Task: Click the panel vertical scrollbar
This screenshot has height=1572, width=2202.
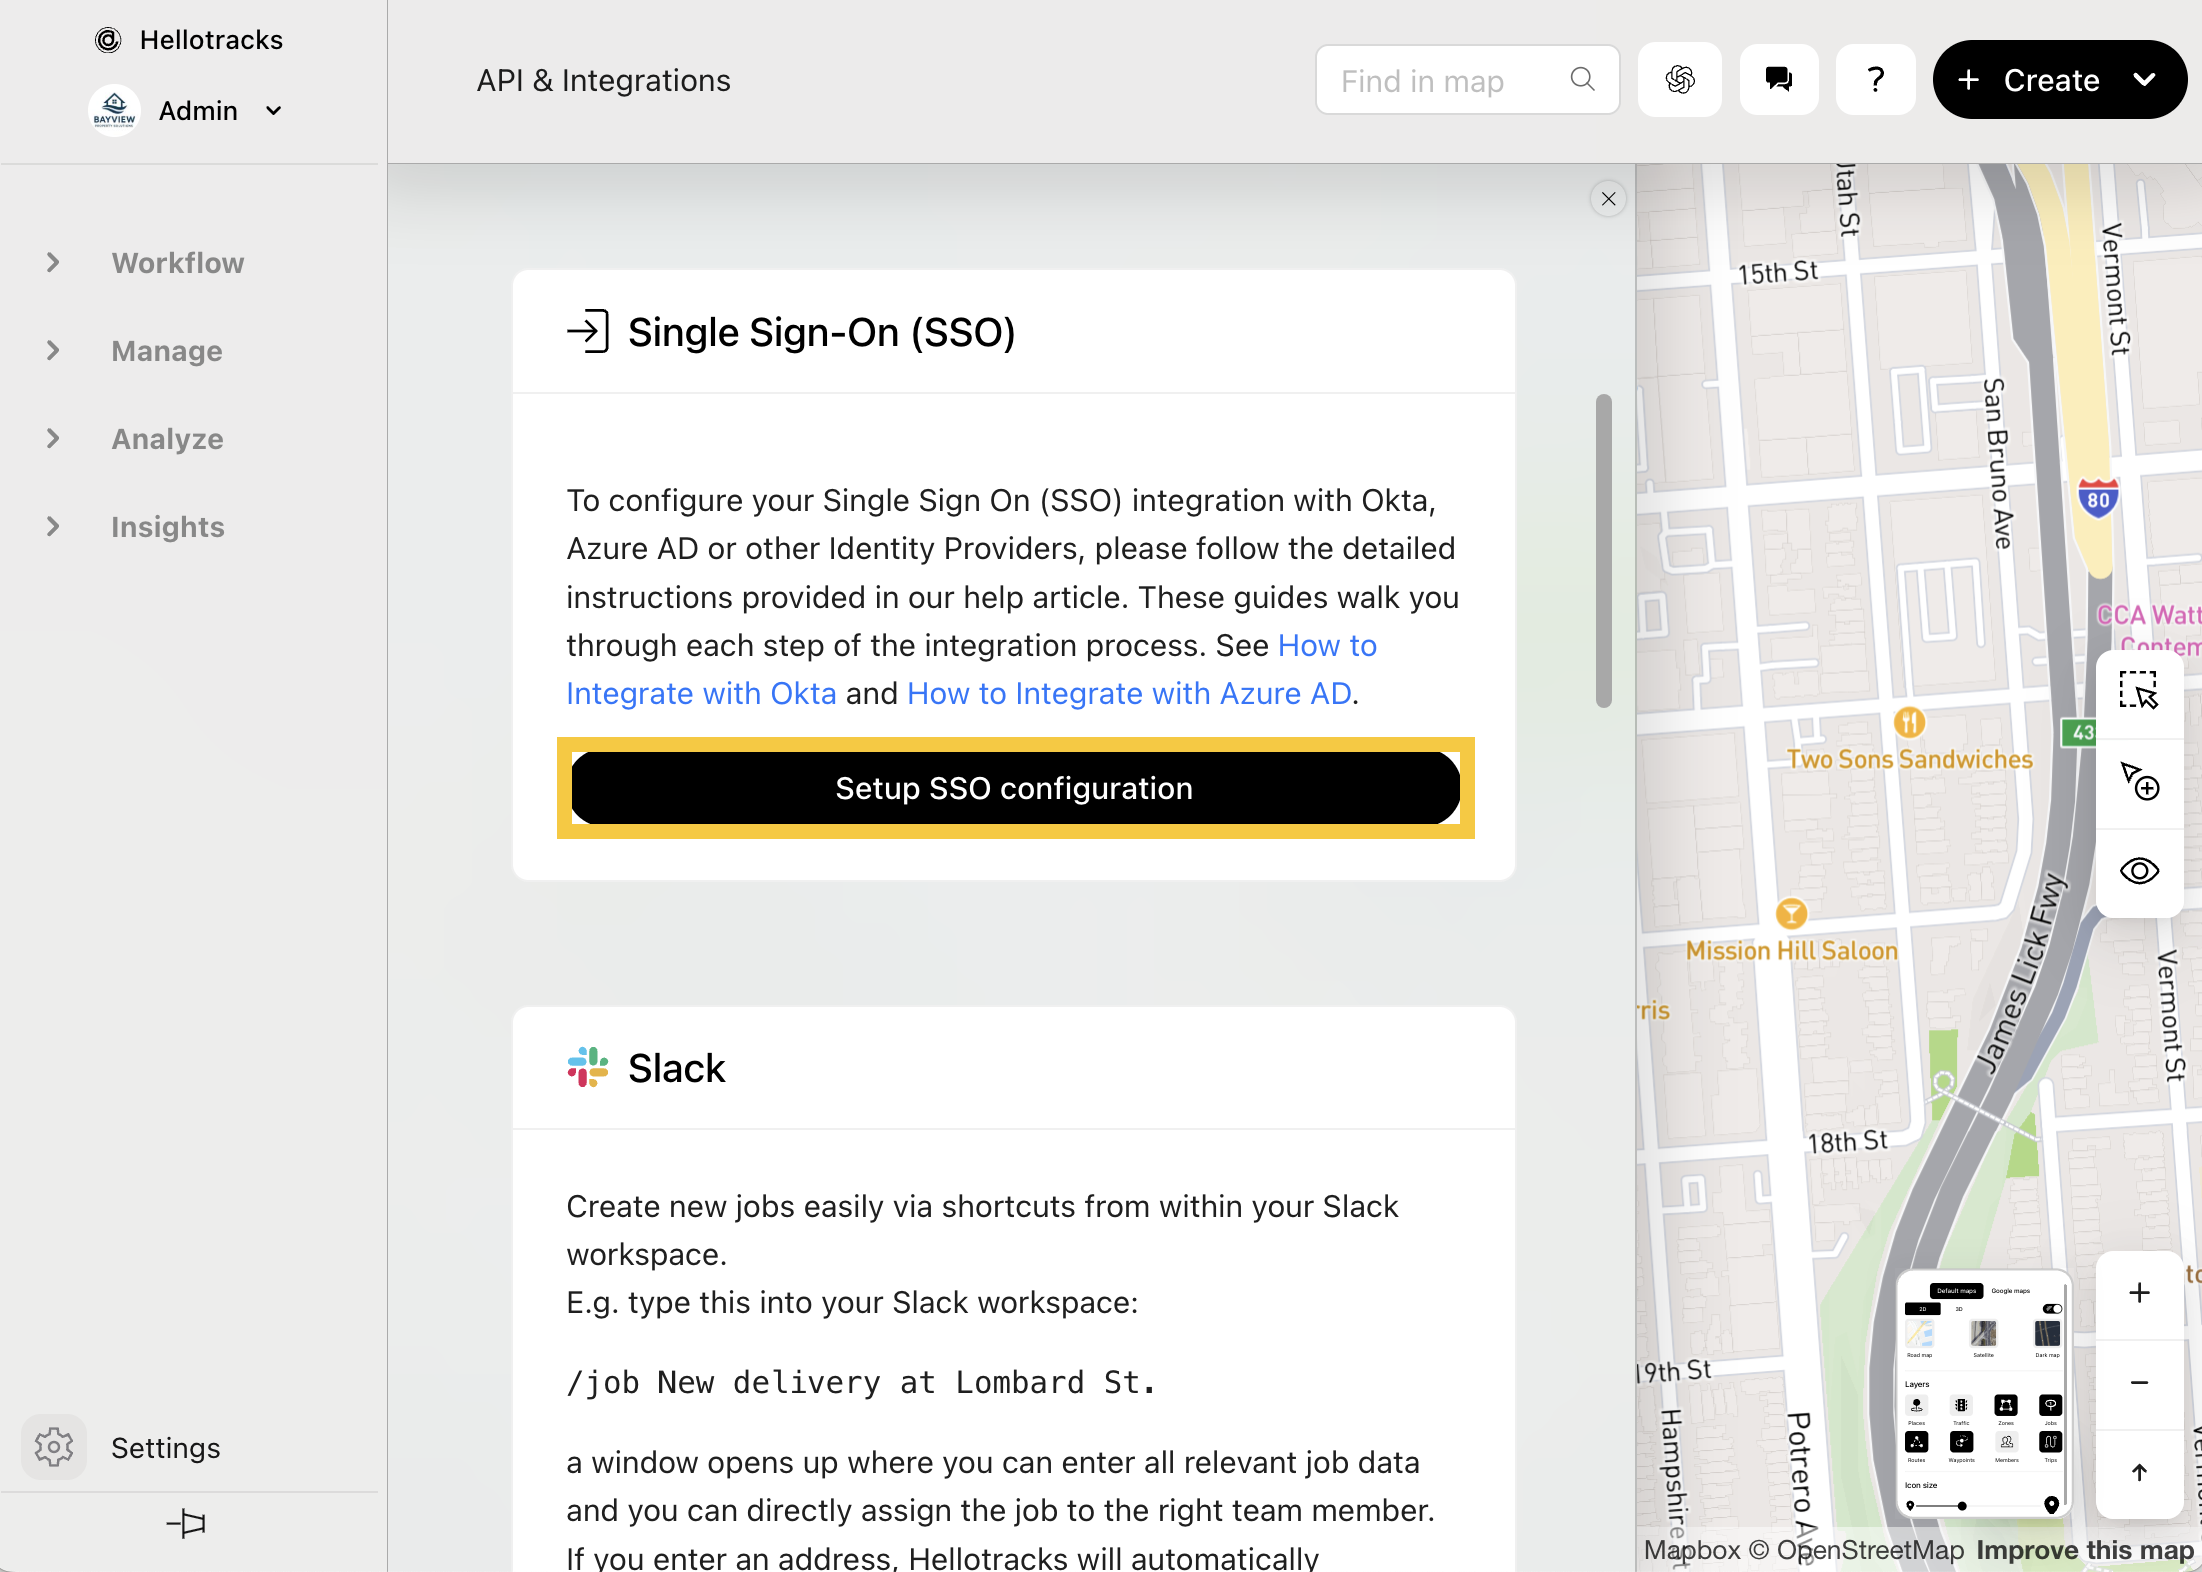Action: (x=1604, y=550)
